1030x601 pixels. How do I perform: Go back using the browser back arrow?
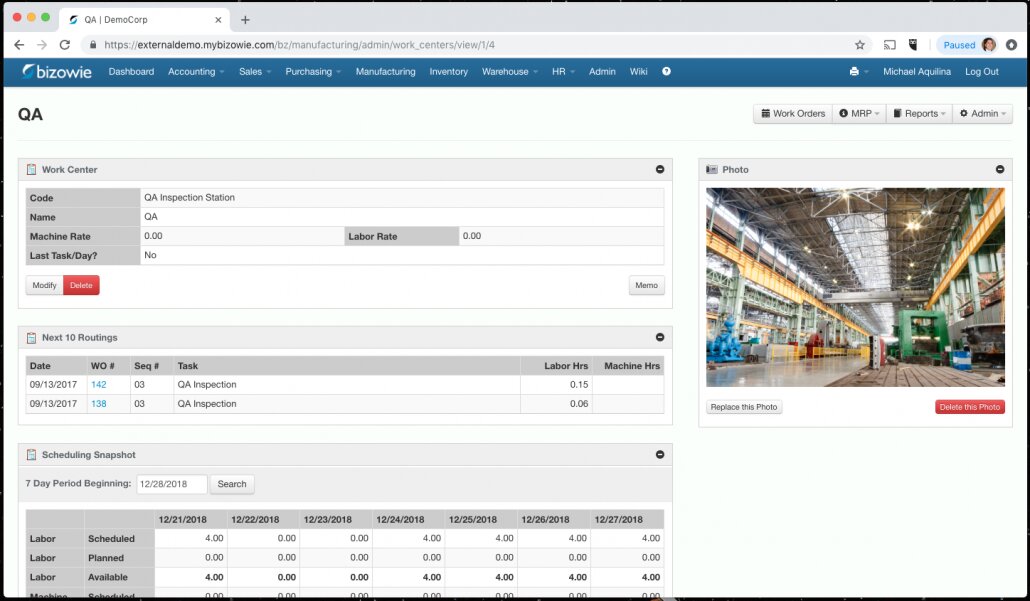coord(19,45)
